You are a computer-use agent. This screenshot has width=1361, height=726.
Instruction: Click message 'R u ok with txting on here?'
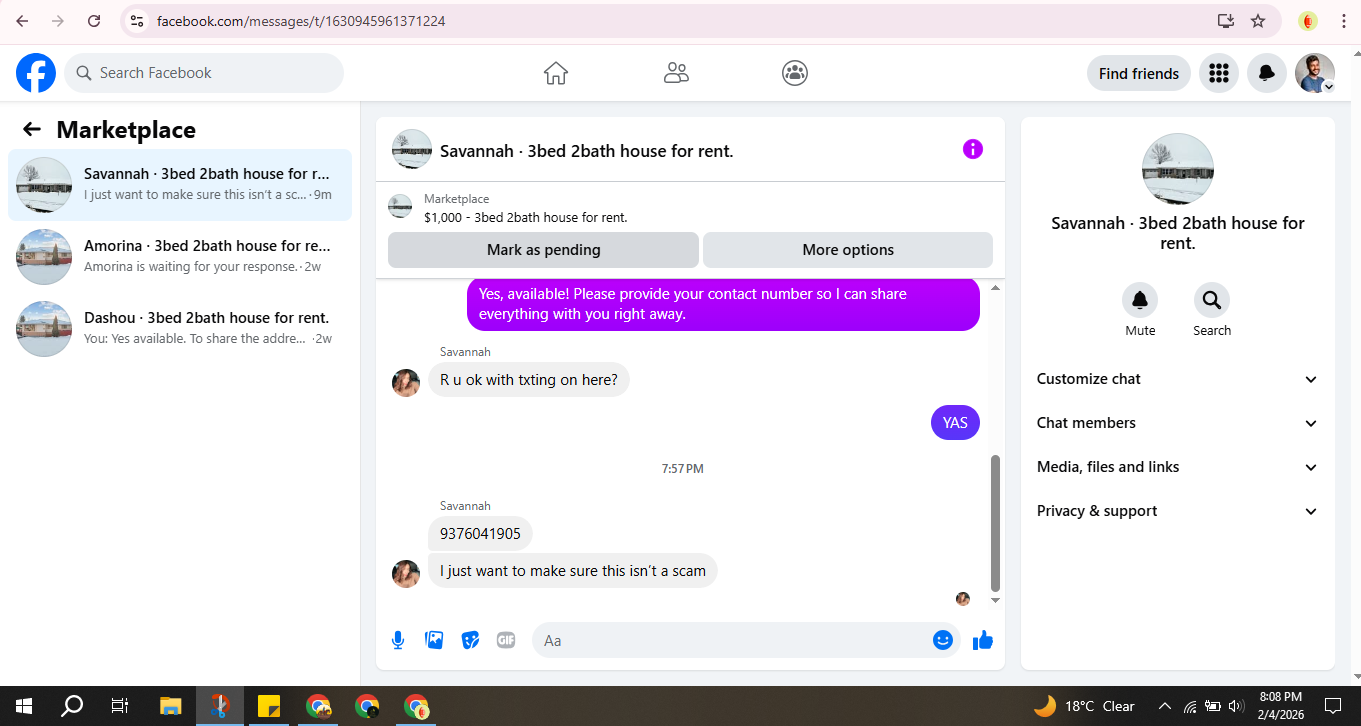click(x=529, y=380)
